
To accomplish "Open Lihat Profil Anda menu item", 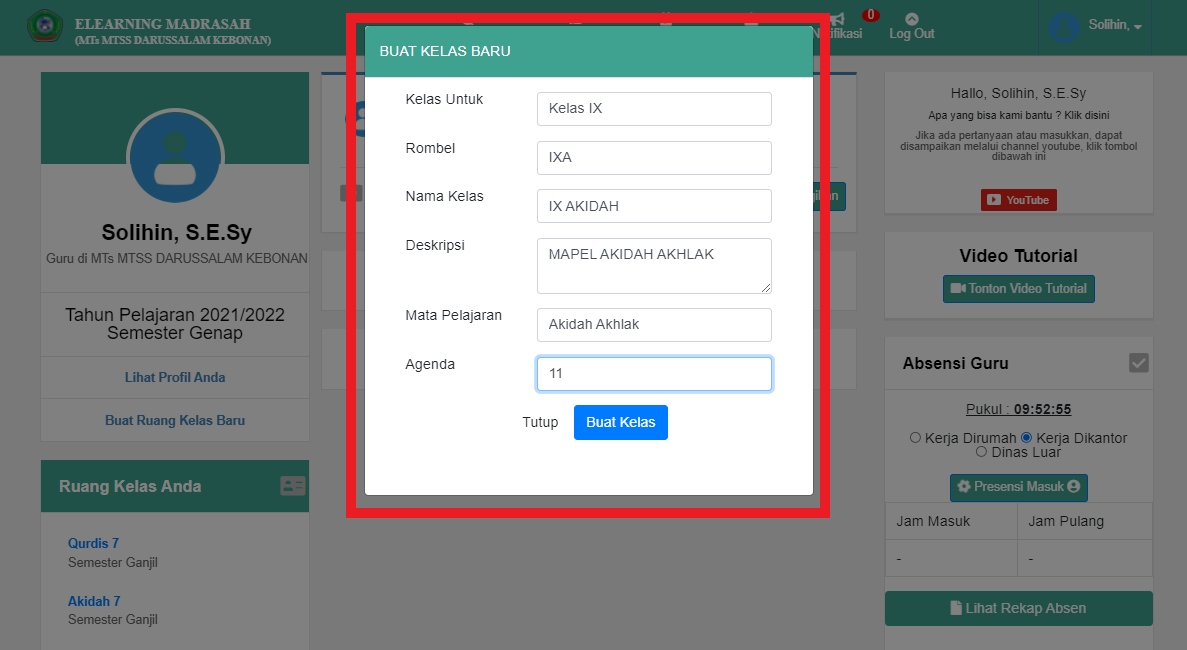I will (x=175, y=378).
